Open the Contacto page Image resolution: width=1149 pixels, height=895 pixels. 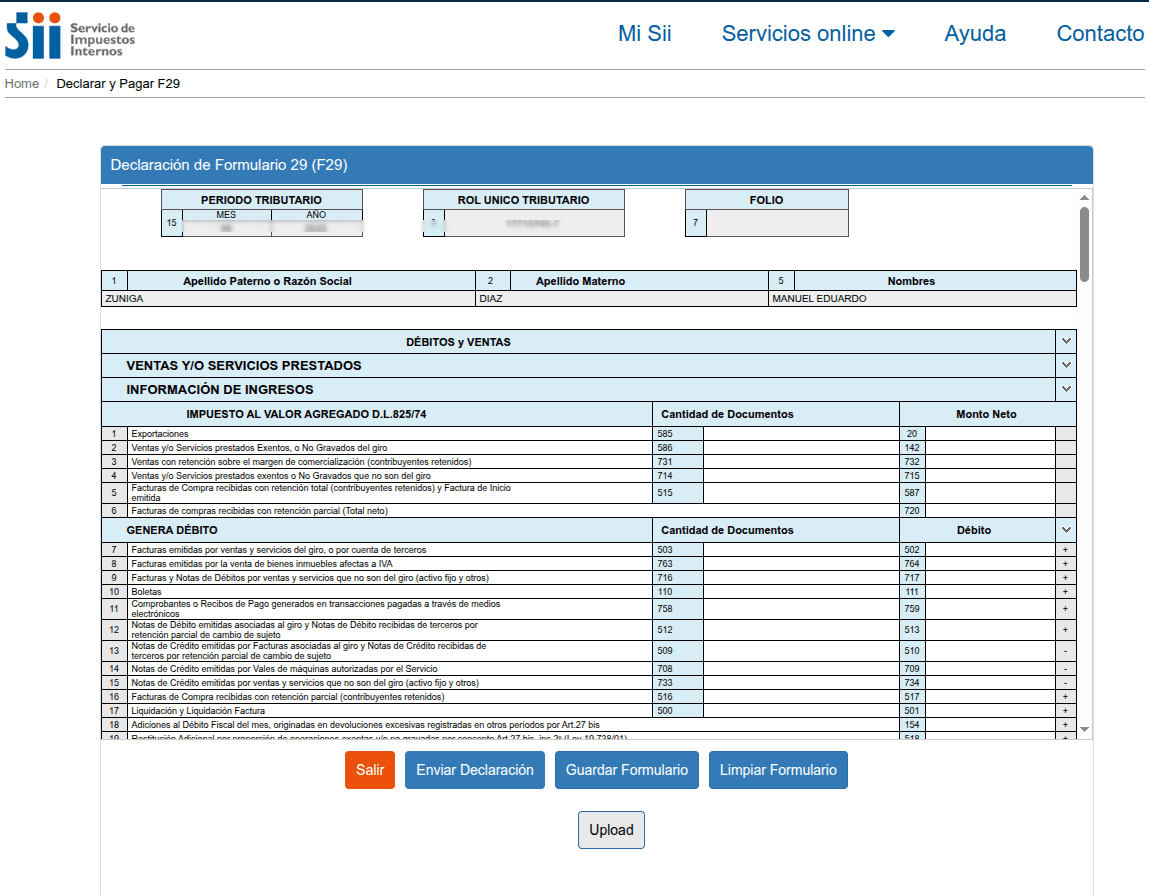1100,34
